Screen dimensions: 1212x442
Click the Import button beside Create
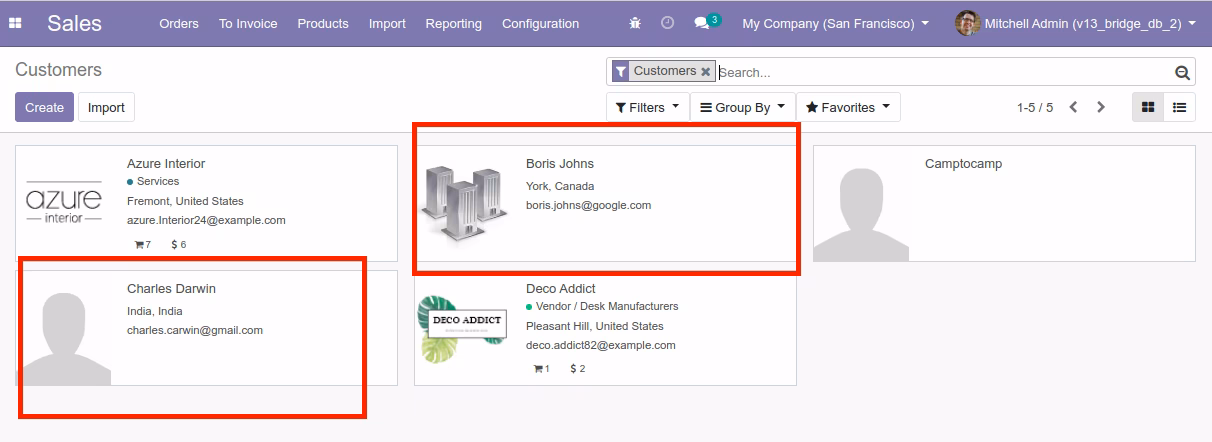pos(106,107)
